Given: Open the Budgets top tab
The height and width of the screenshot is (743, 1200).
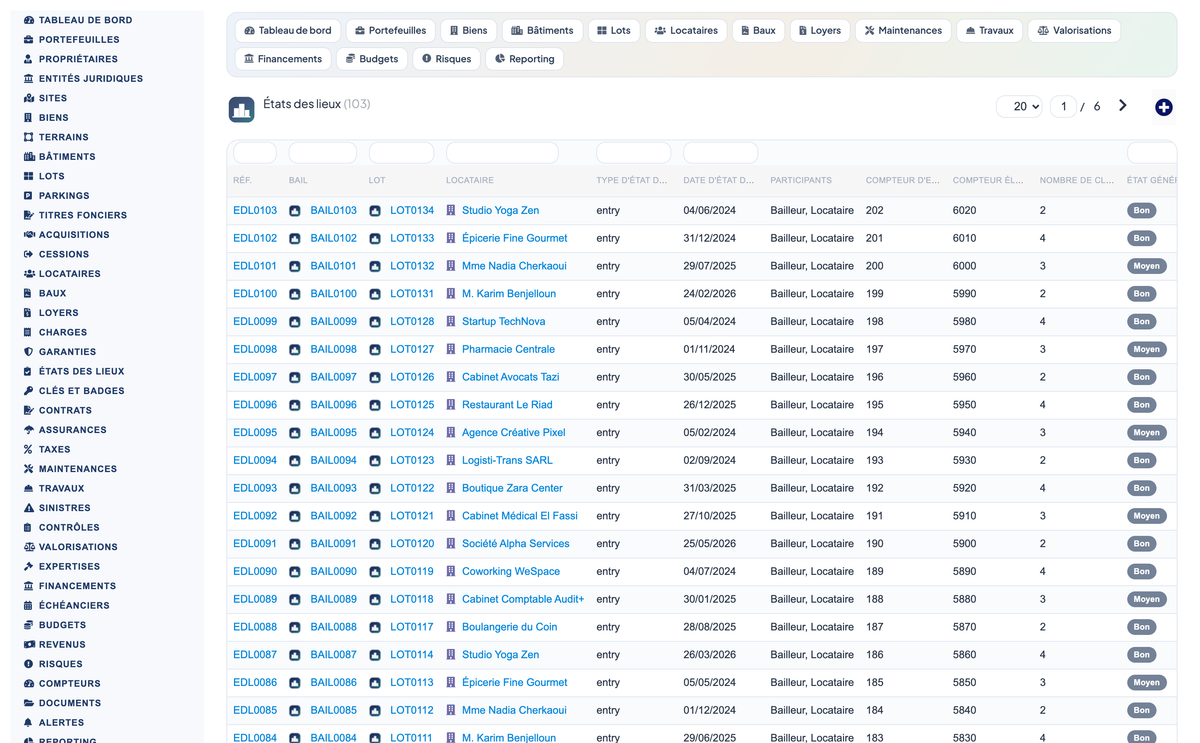Looking at the screenshot, I should tap(372, 59).
